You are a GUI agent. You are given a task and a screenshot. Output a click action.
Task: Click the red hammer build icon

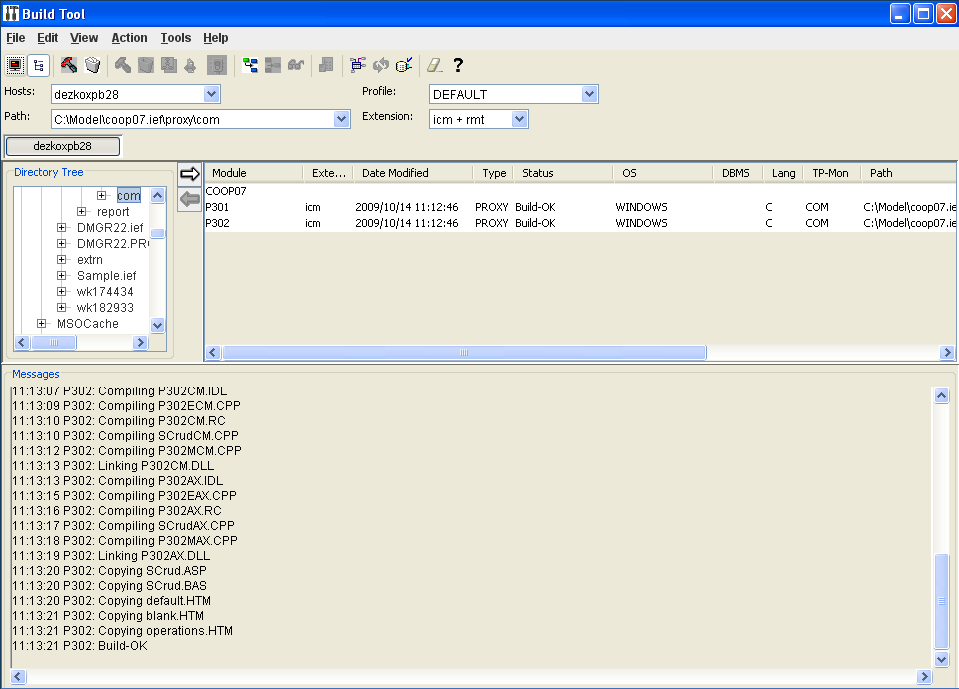click(68, 65)
